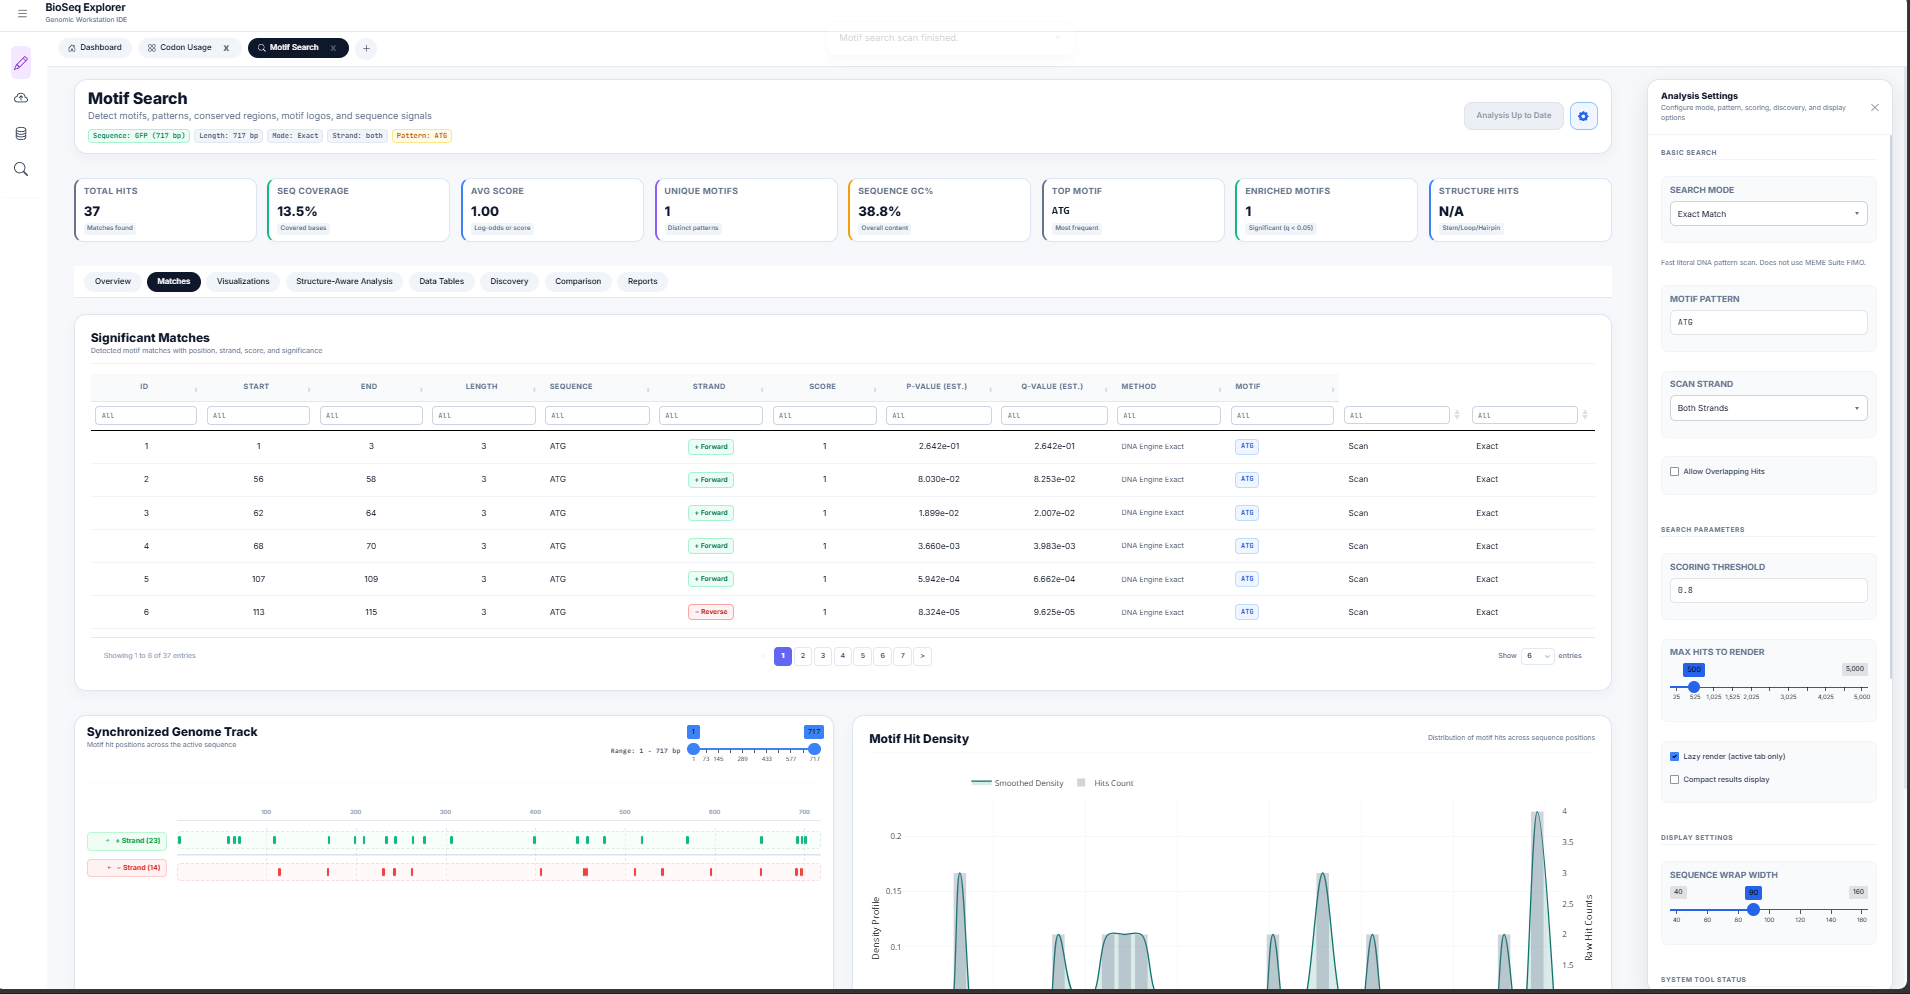Toggle the − Strand (14) track
The image size is (1910, 994).
pos(127,868)
